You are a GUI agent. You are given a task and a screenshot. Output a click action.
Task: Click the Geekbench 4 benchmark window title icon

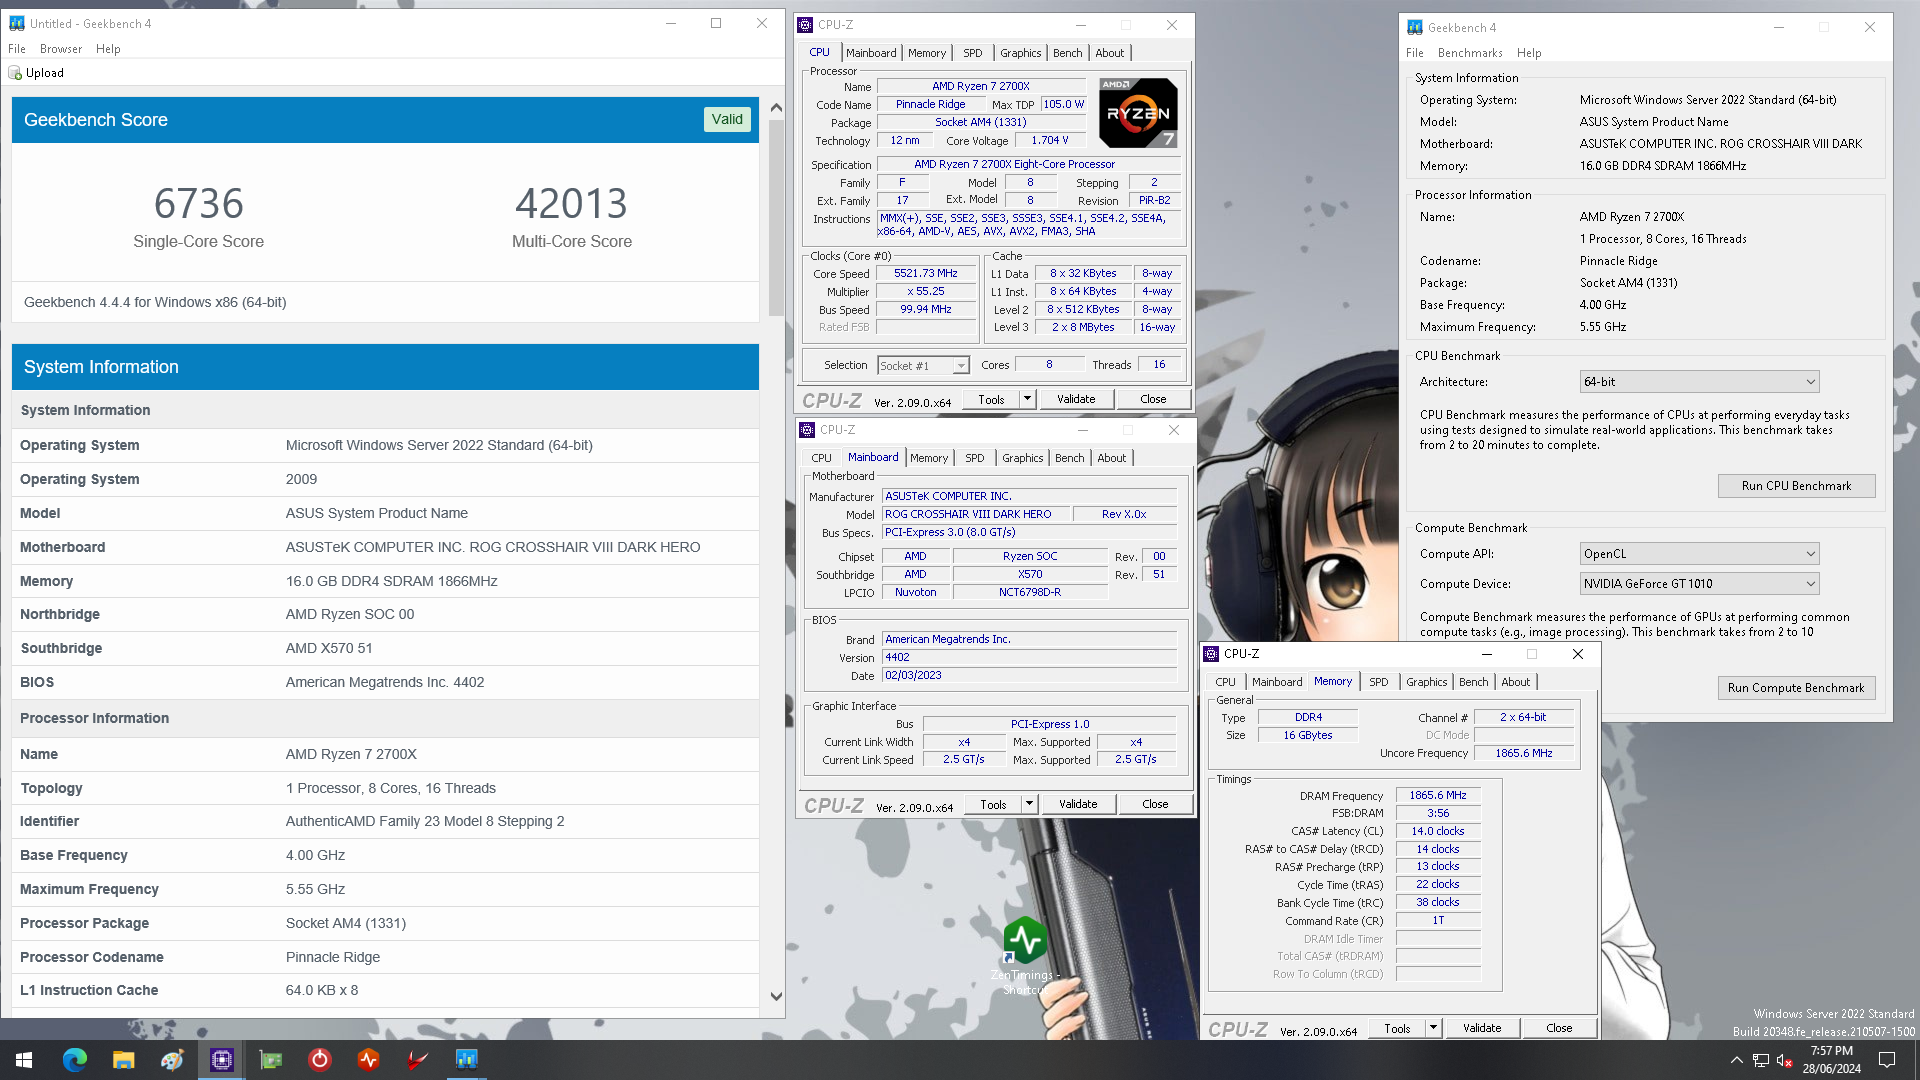pyautogui.click(x=1414, y=27)
